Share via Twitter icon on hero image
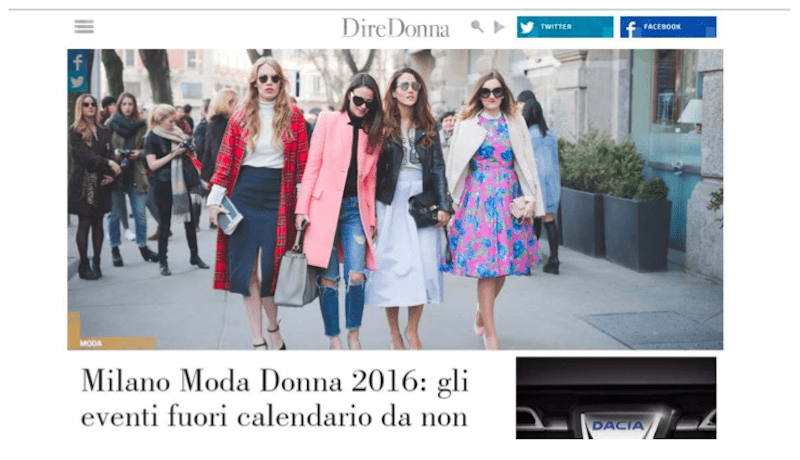Viewport: 800px width, 460px height. [78, 82]
